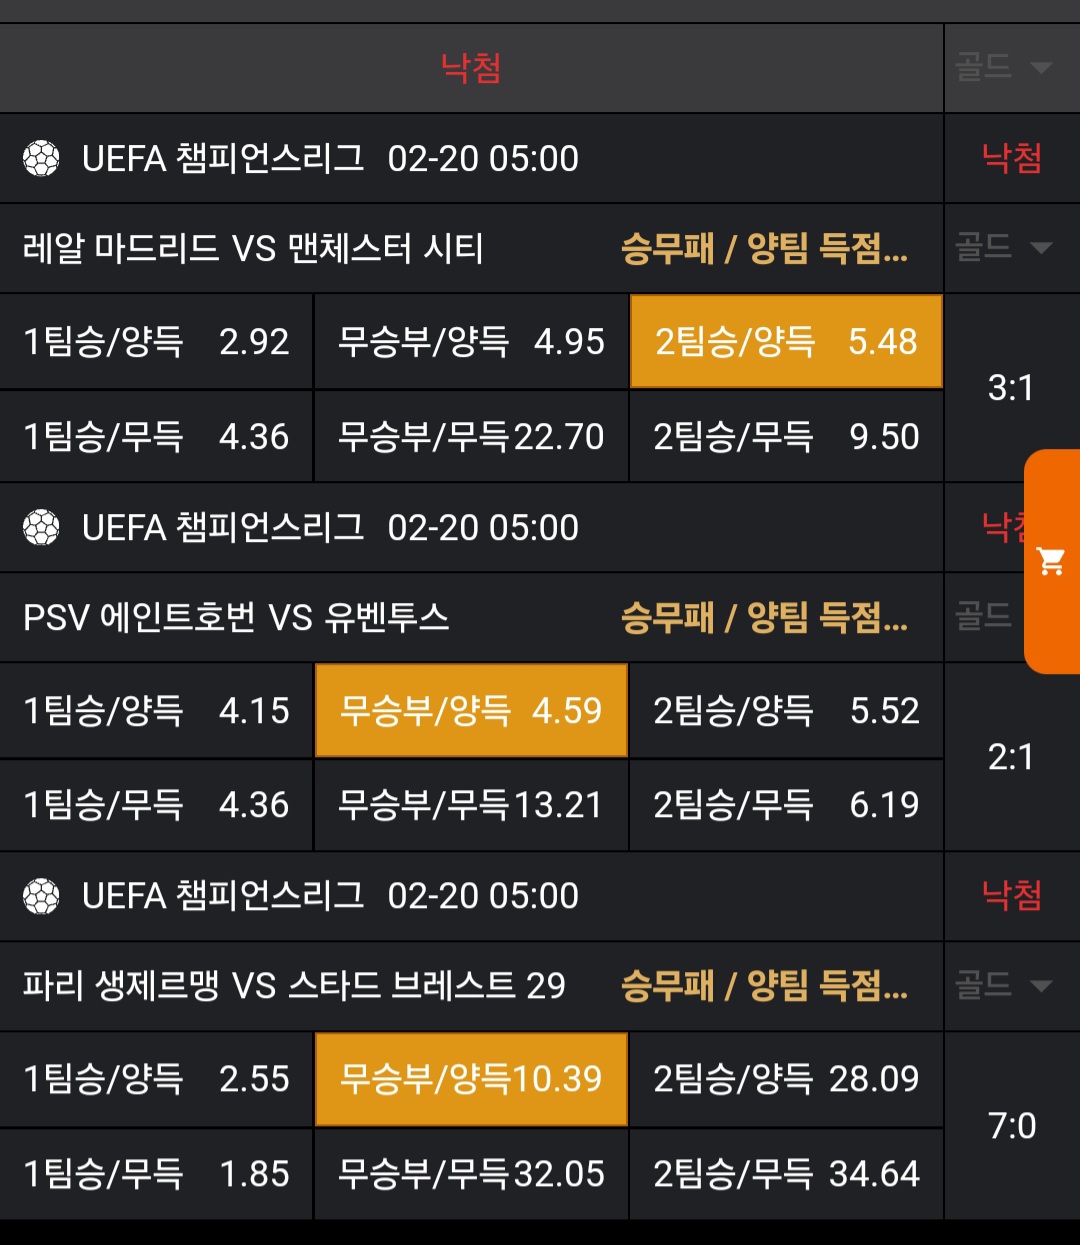Click soccer ball icon beside Real Madrid match league
Screen dimensions: 1080x1245
(41, 159)
